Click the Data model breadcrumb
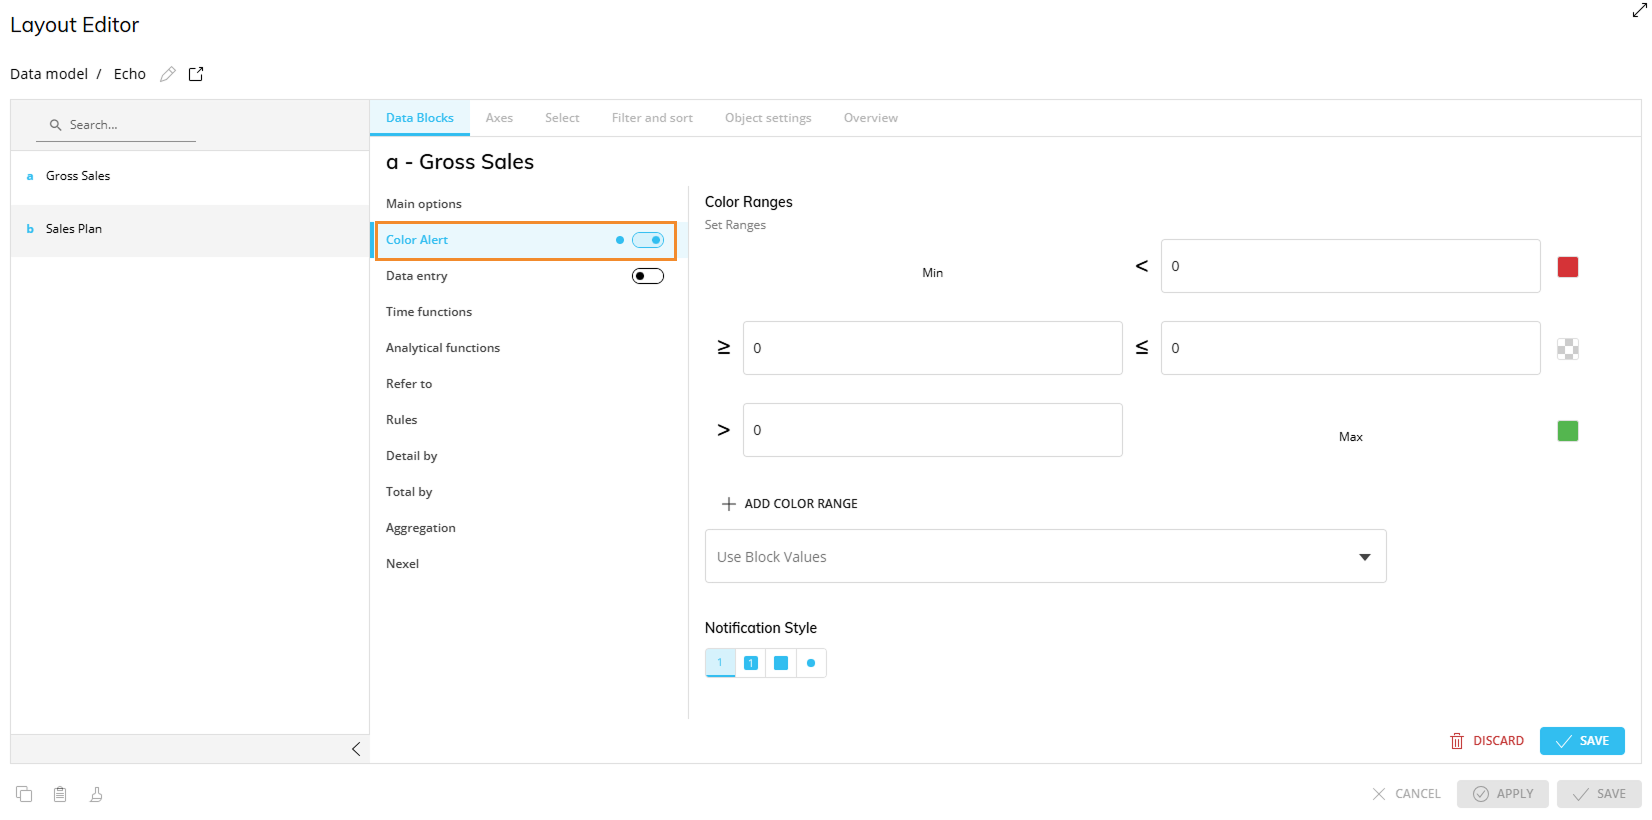 point(49,74)
